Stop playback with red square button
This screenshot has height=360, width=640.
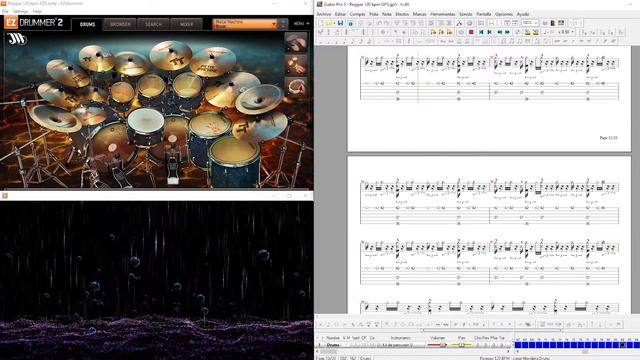(x=471, y=32)
